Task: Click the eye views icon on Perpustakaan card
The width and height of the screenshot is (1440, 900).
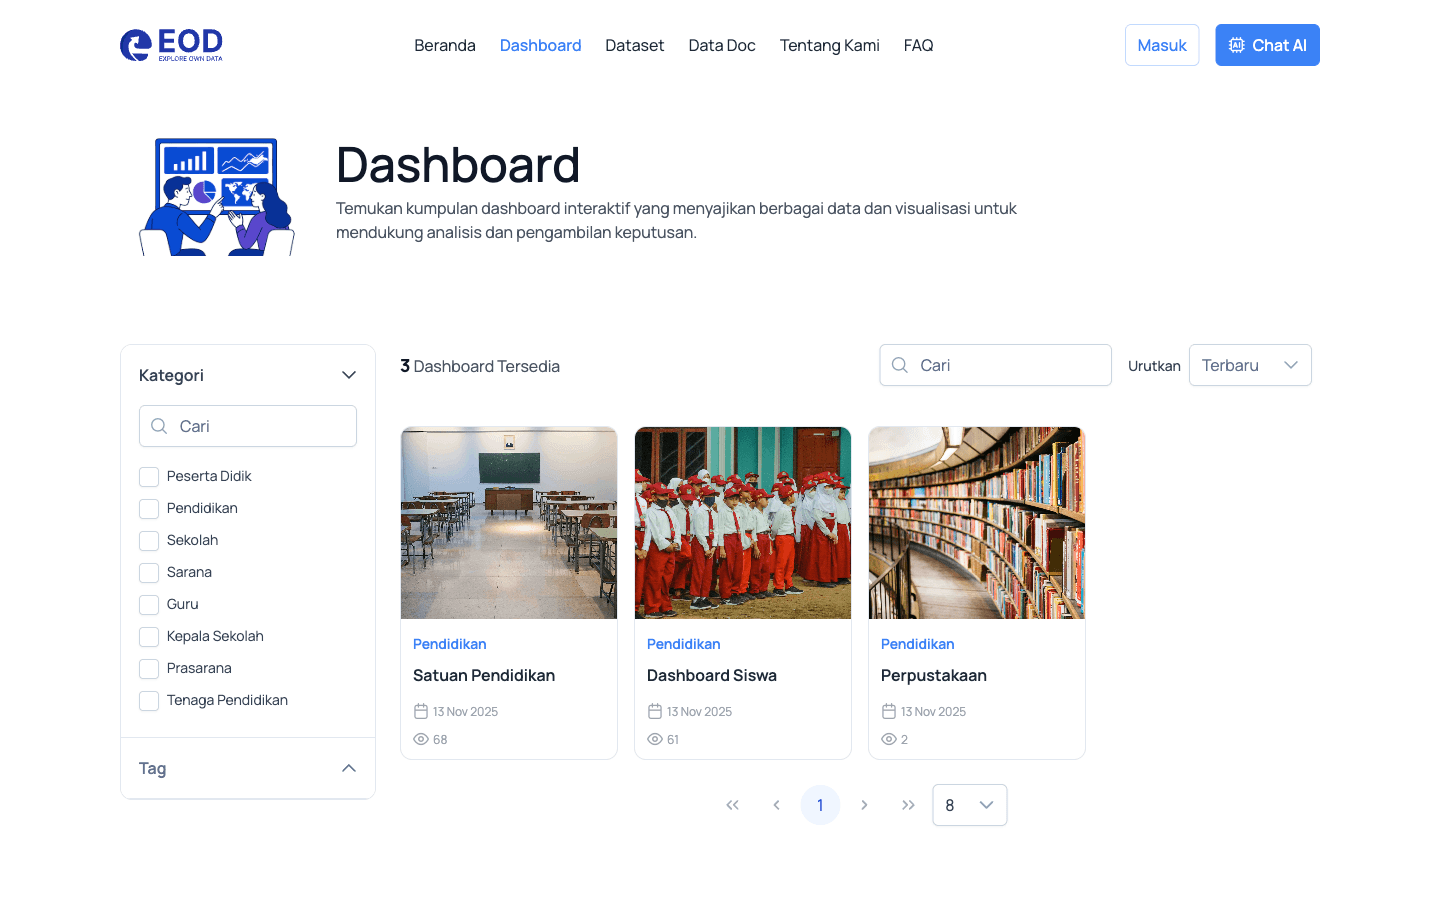Action: tap(889, 739)
